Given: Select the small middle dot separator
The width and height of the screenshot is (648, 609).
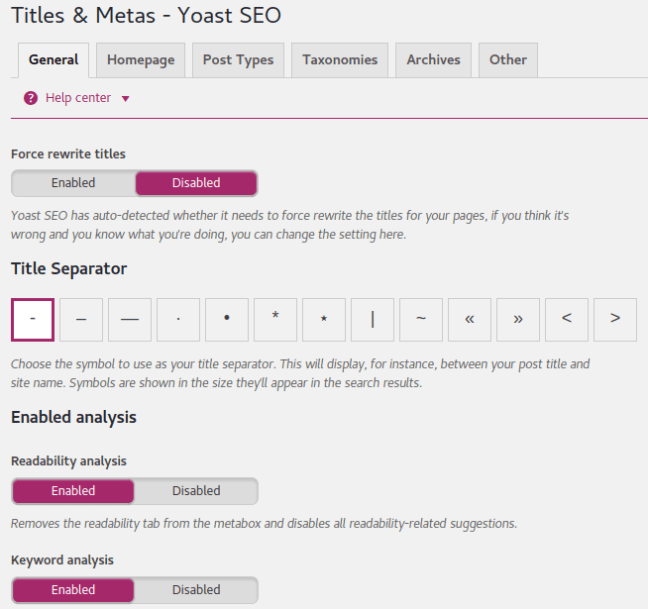Looking at the screenshot, I should pyautogui.click(x=178, y=320).
